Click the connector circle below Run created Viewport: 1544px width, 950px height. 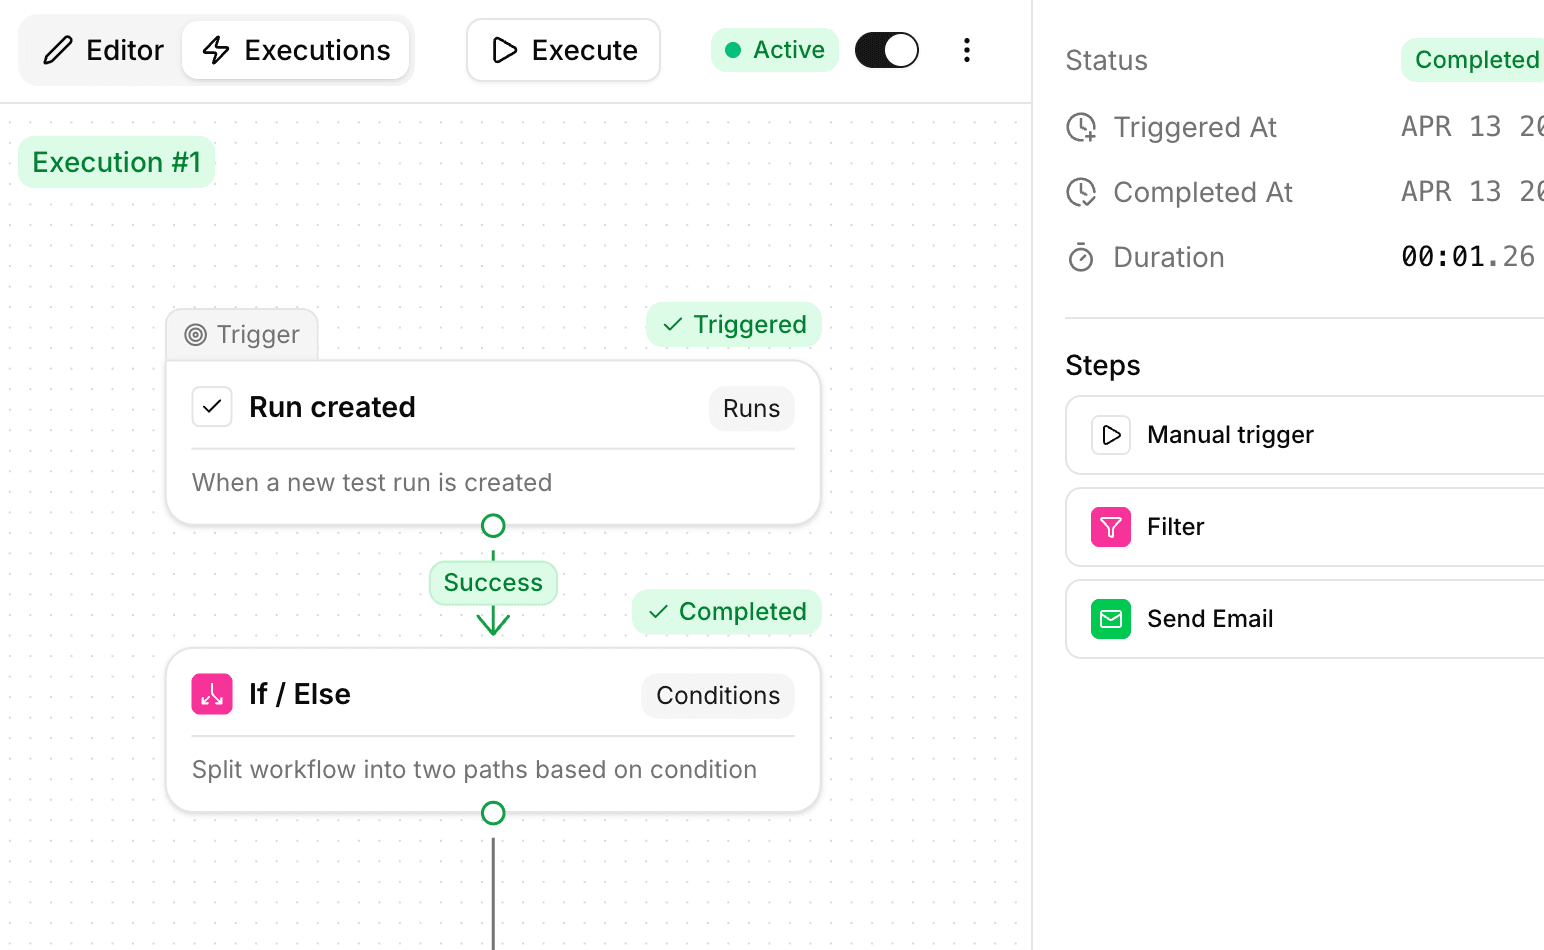[493, 525]
